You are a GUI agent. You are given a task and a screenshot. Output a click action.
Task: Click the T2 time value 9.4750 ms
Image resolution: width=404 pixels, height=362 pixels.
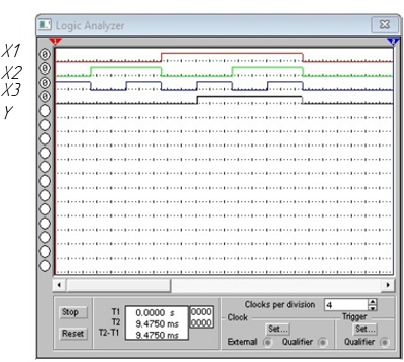pos(157,324)
